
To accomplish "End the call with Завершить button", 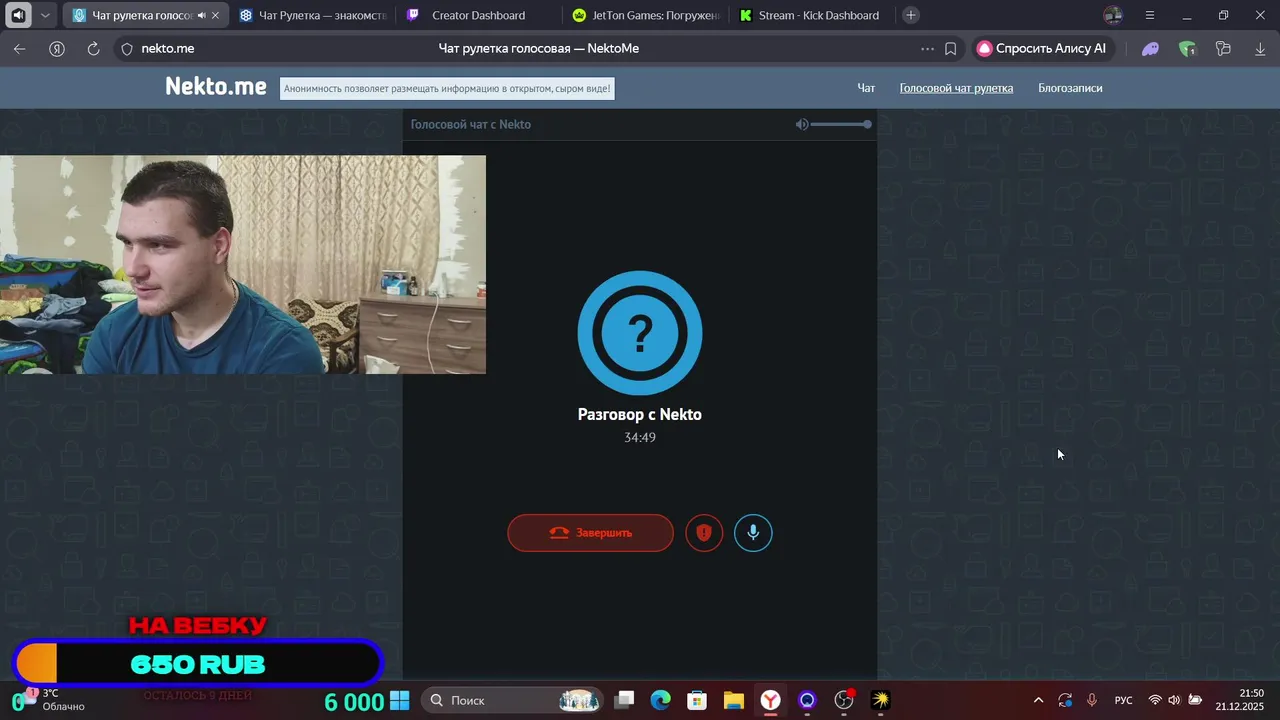I will coord(590,533).
